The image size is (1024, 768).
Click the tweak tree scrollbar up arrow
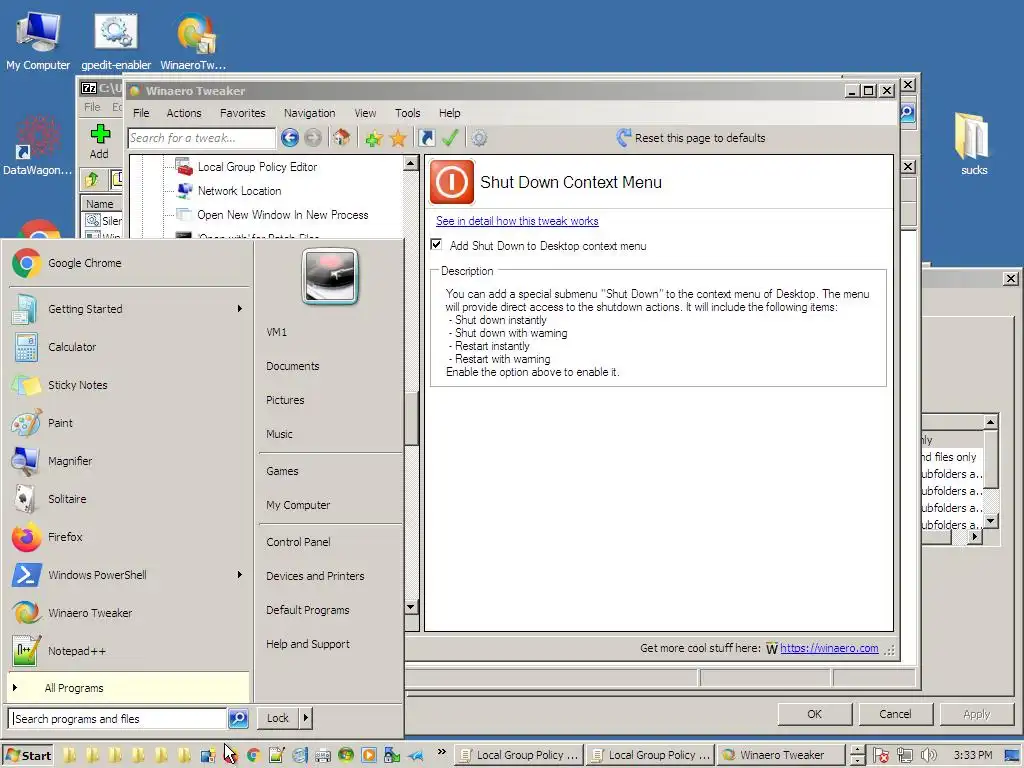[411, 163]
